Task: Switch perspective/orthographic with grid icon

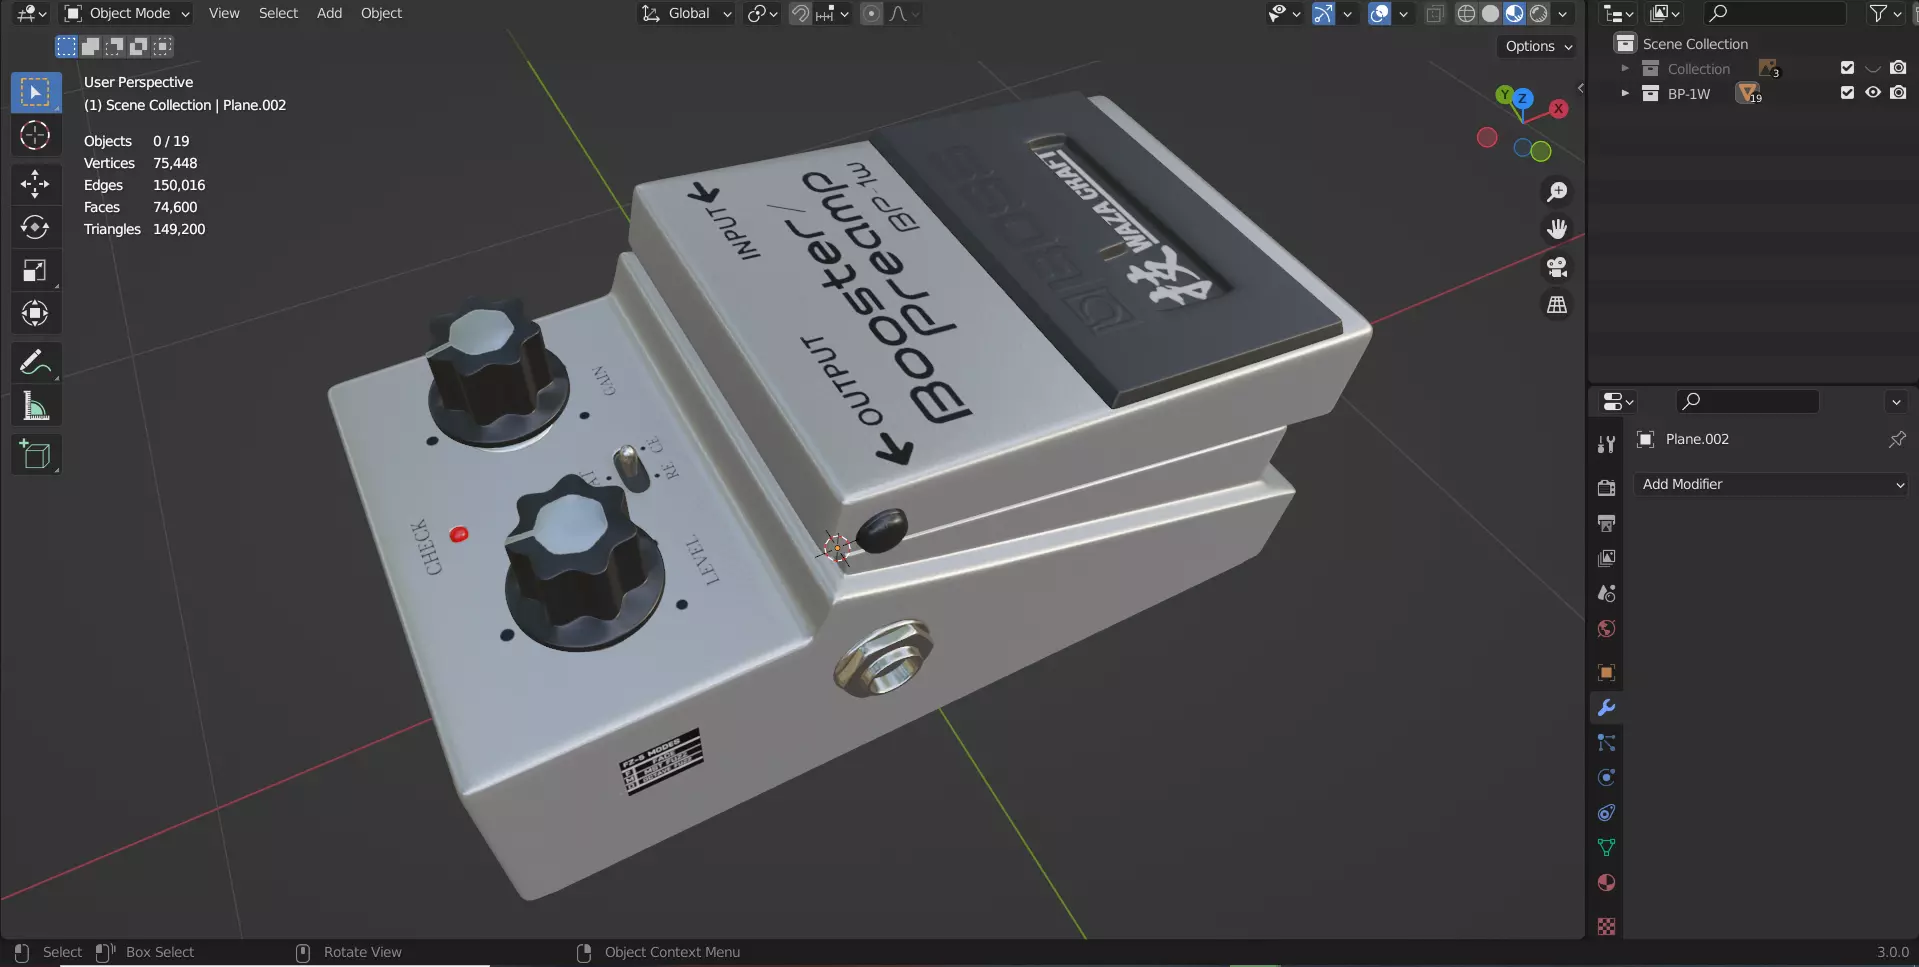Action: tap(1557, 305)
